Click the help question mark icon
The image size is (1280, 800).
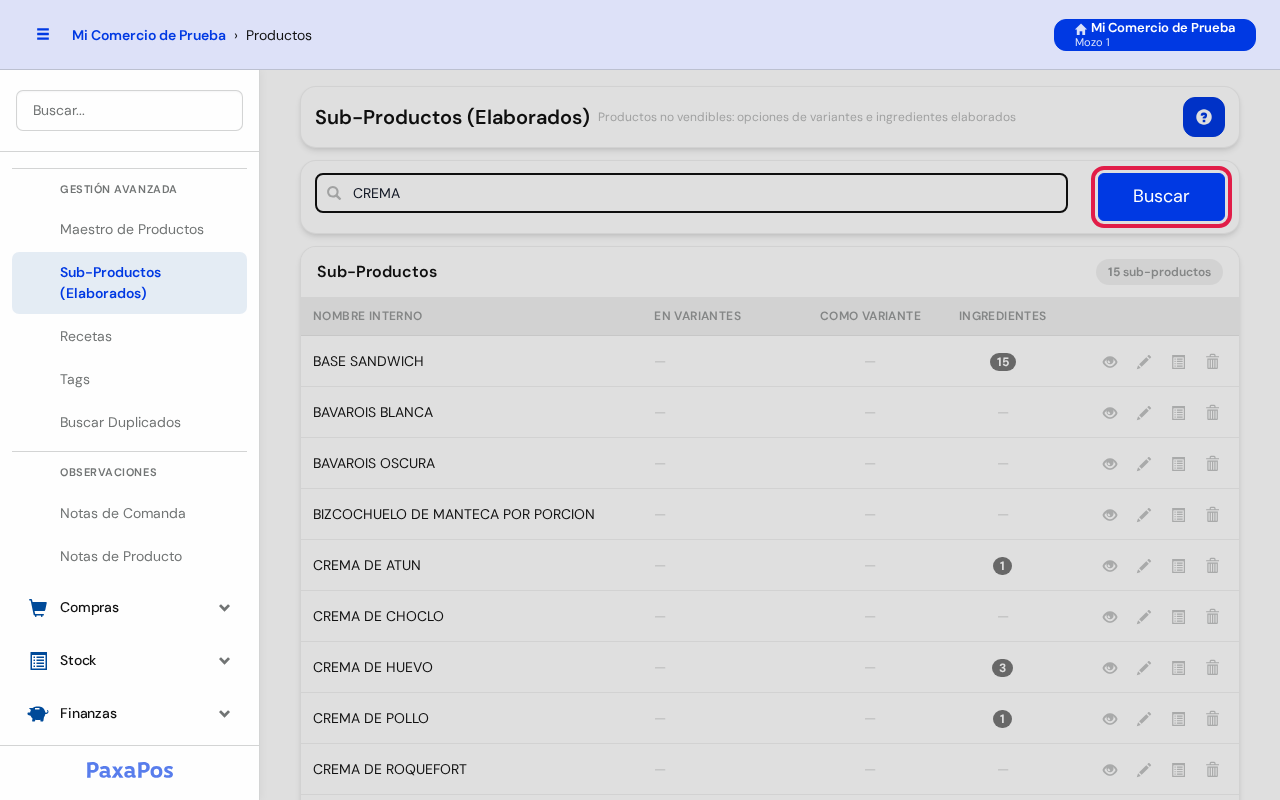tap(1204, 117)
